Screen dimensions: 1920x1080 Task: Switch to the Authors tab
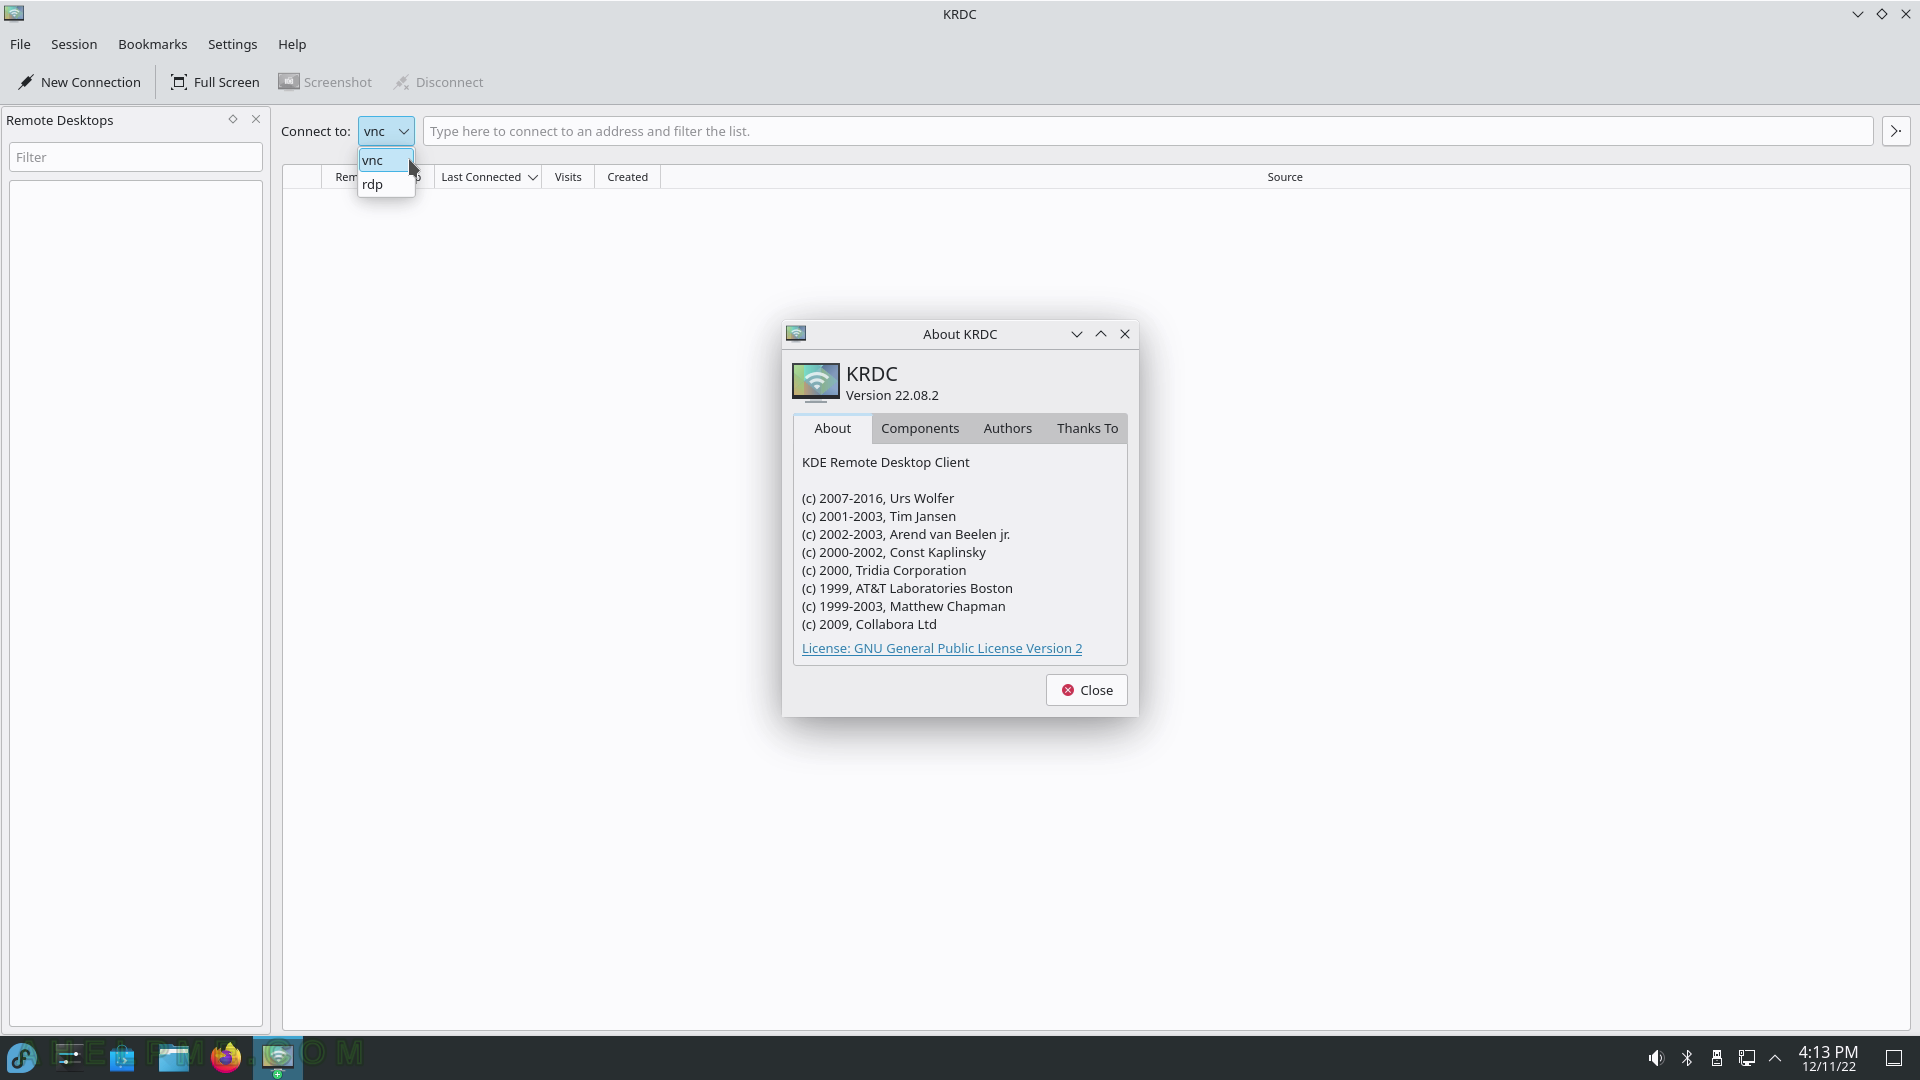pyautogui.click(x=1007, y=428)
